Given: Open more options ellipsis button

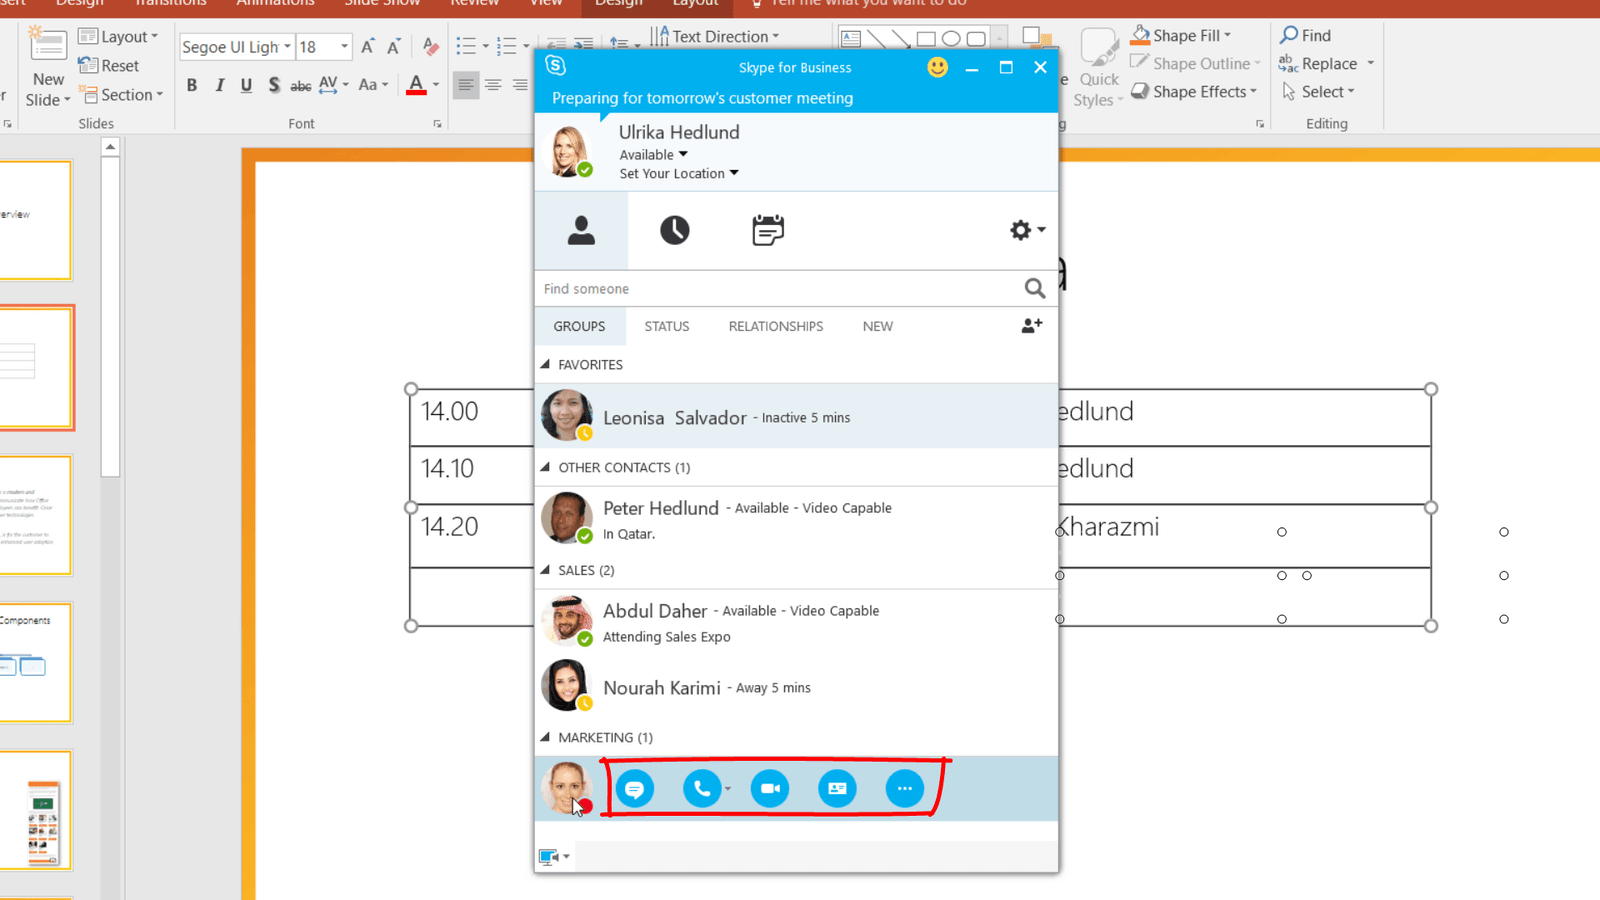Looking at the screenshot, I should point(904,789).
